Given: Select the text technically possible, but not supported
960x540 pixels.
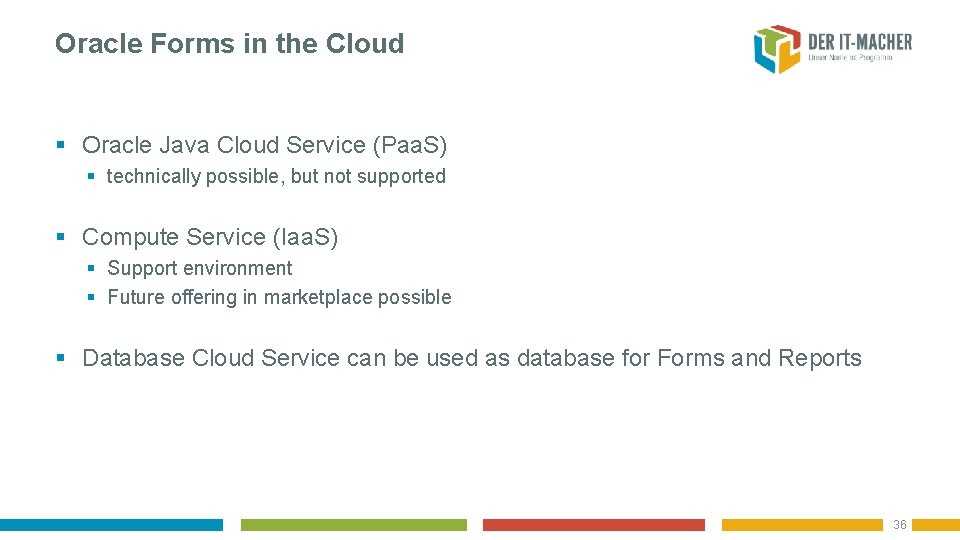Looking at the screenshot, I should (x=276, y=177).
